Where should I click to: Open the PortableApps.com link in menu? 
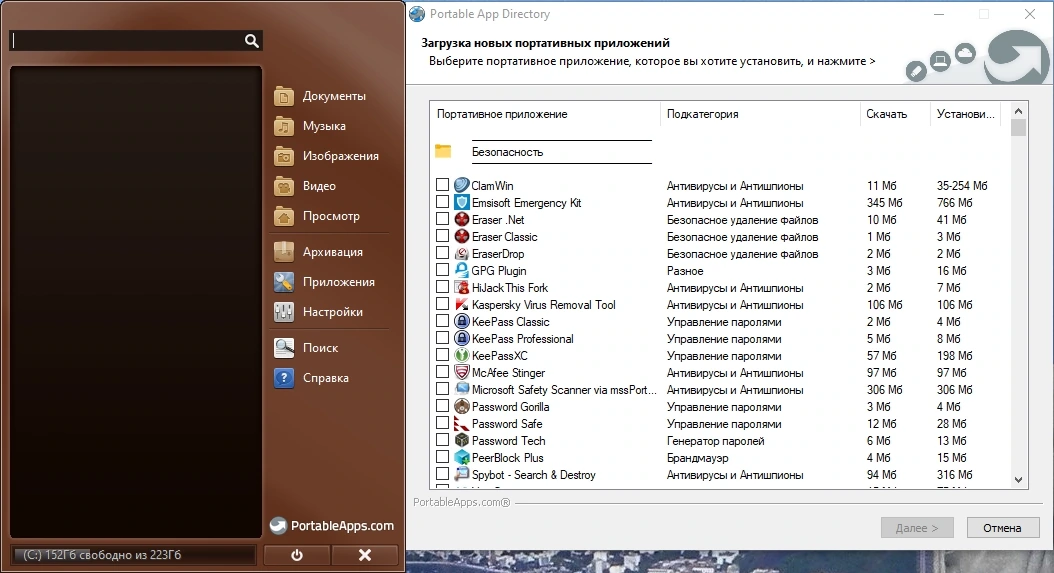(x=332, y=526)
